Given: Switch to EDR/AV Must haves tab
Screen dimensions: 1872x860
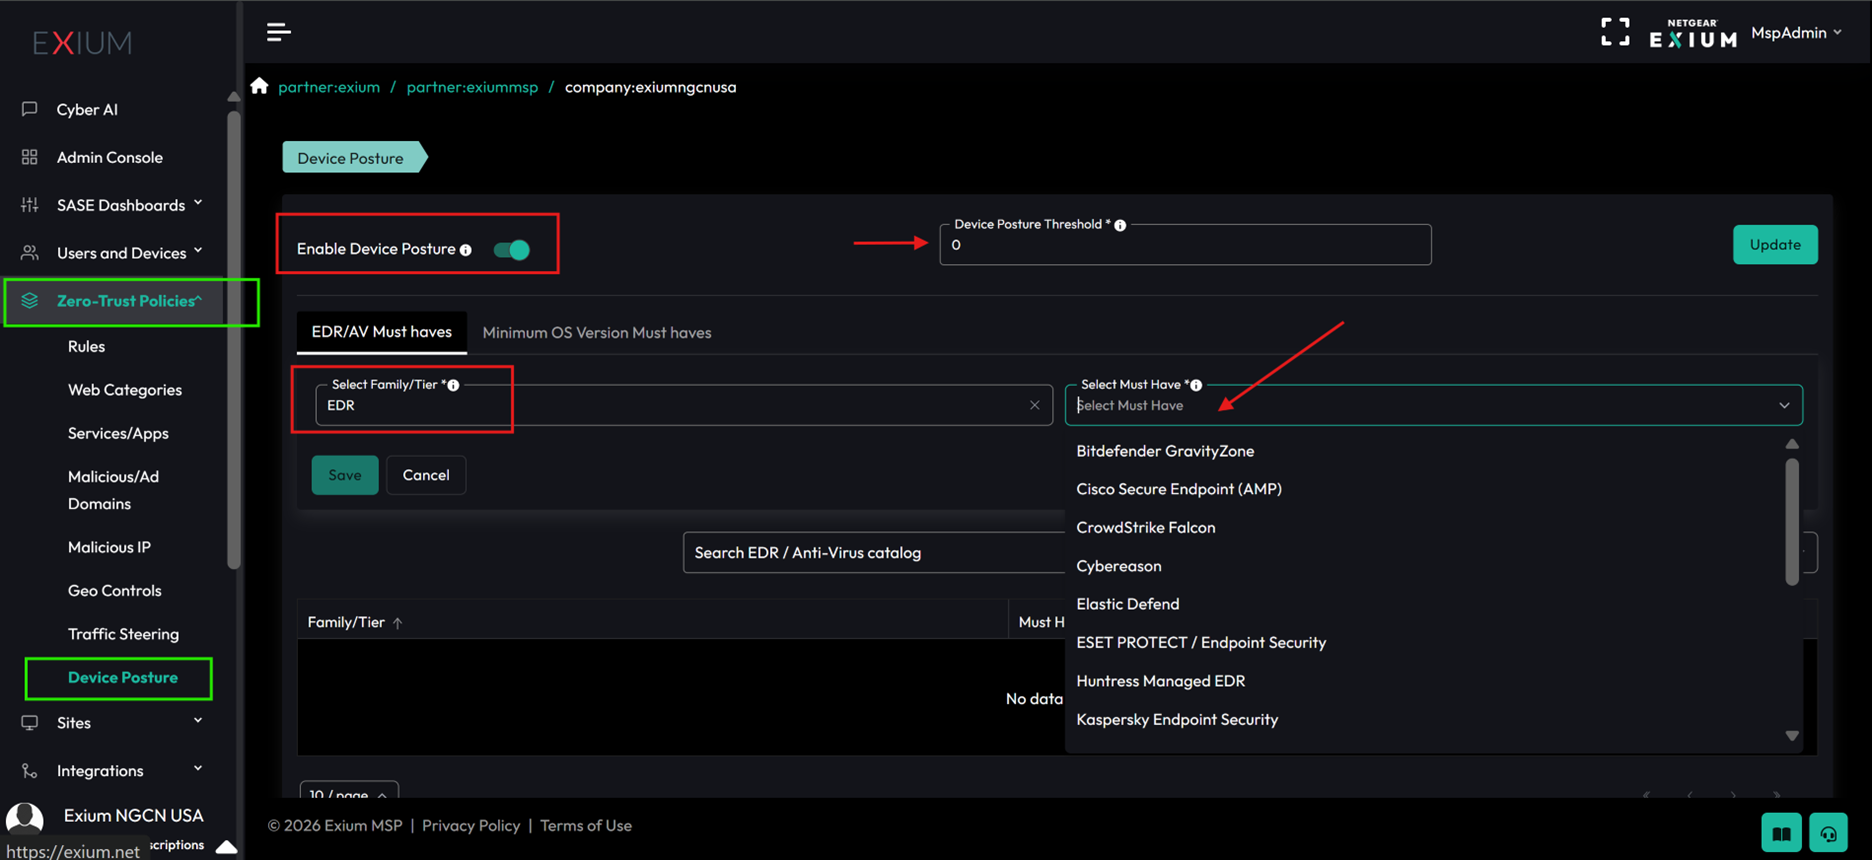Looking at the screenshot, I should [x=381, y=332].
